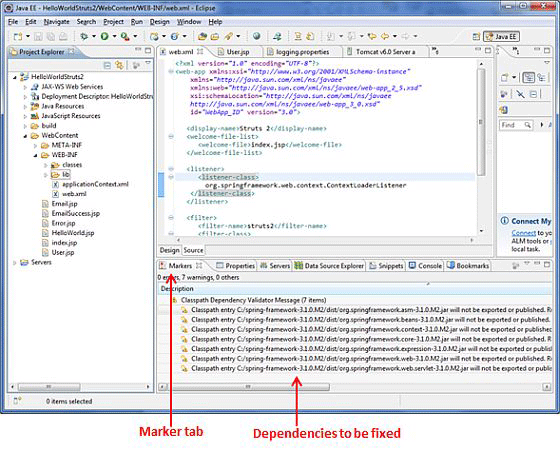Click the Debug bug icon

coord(84,36)
